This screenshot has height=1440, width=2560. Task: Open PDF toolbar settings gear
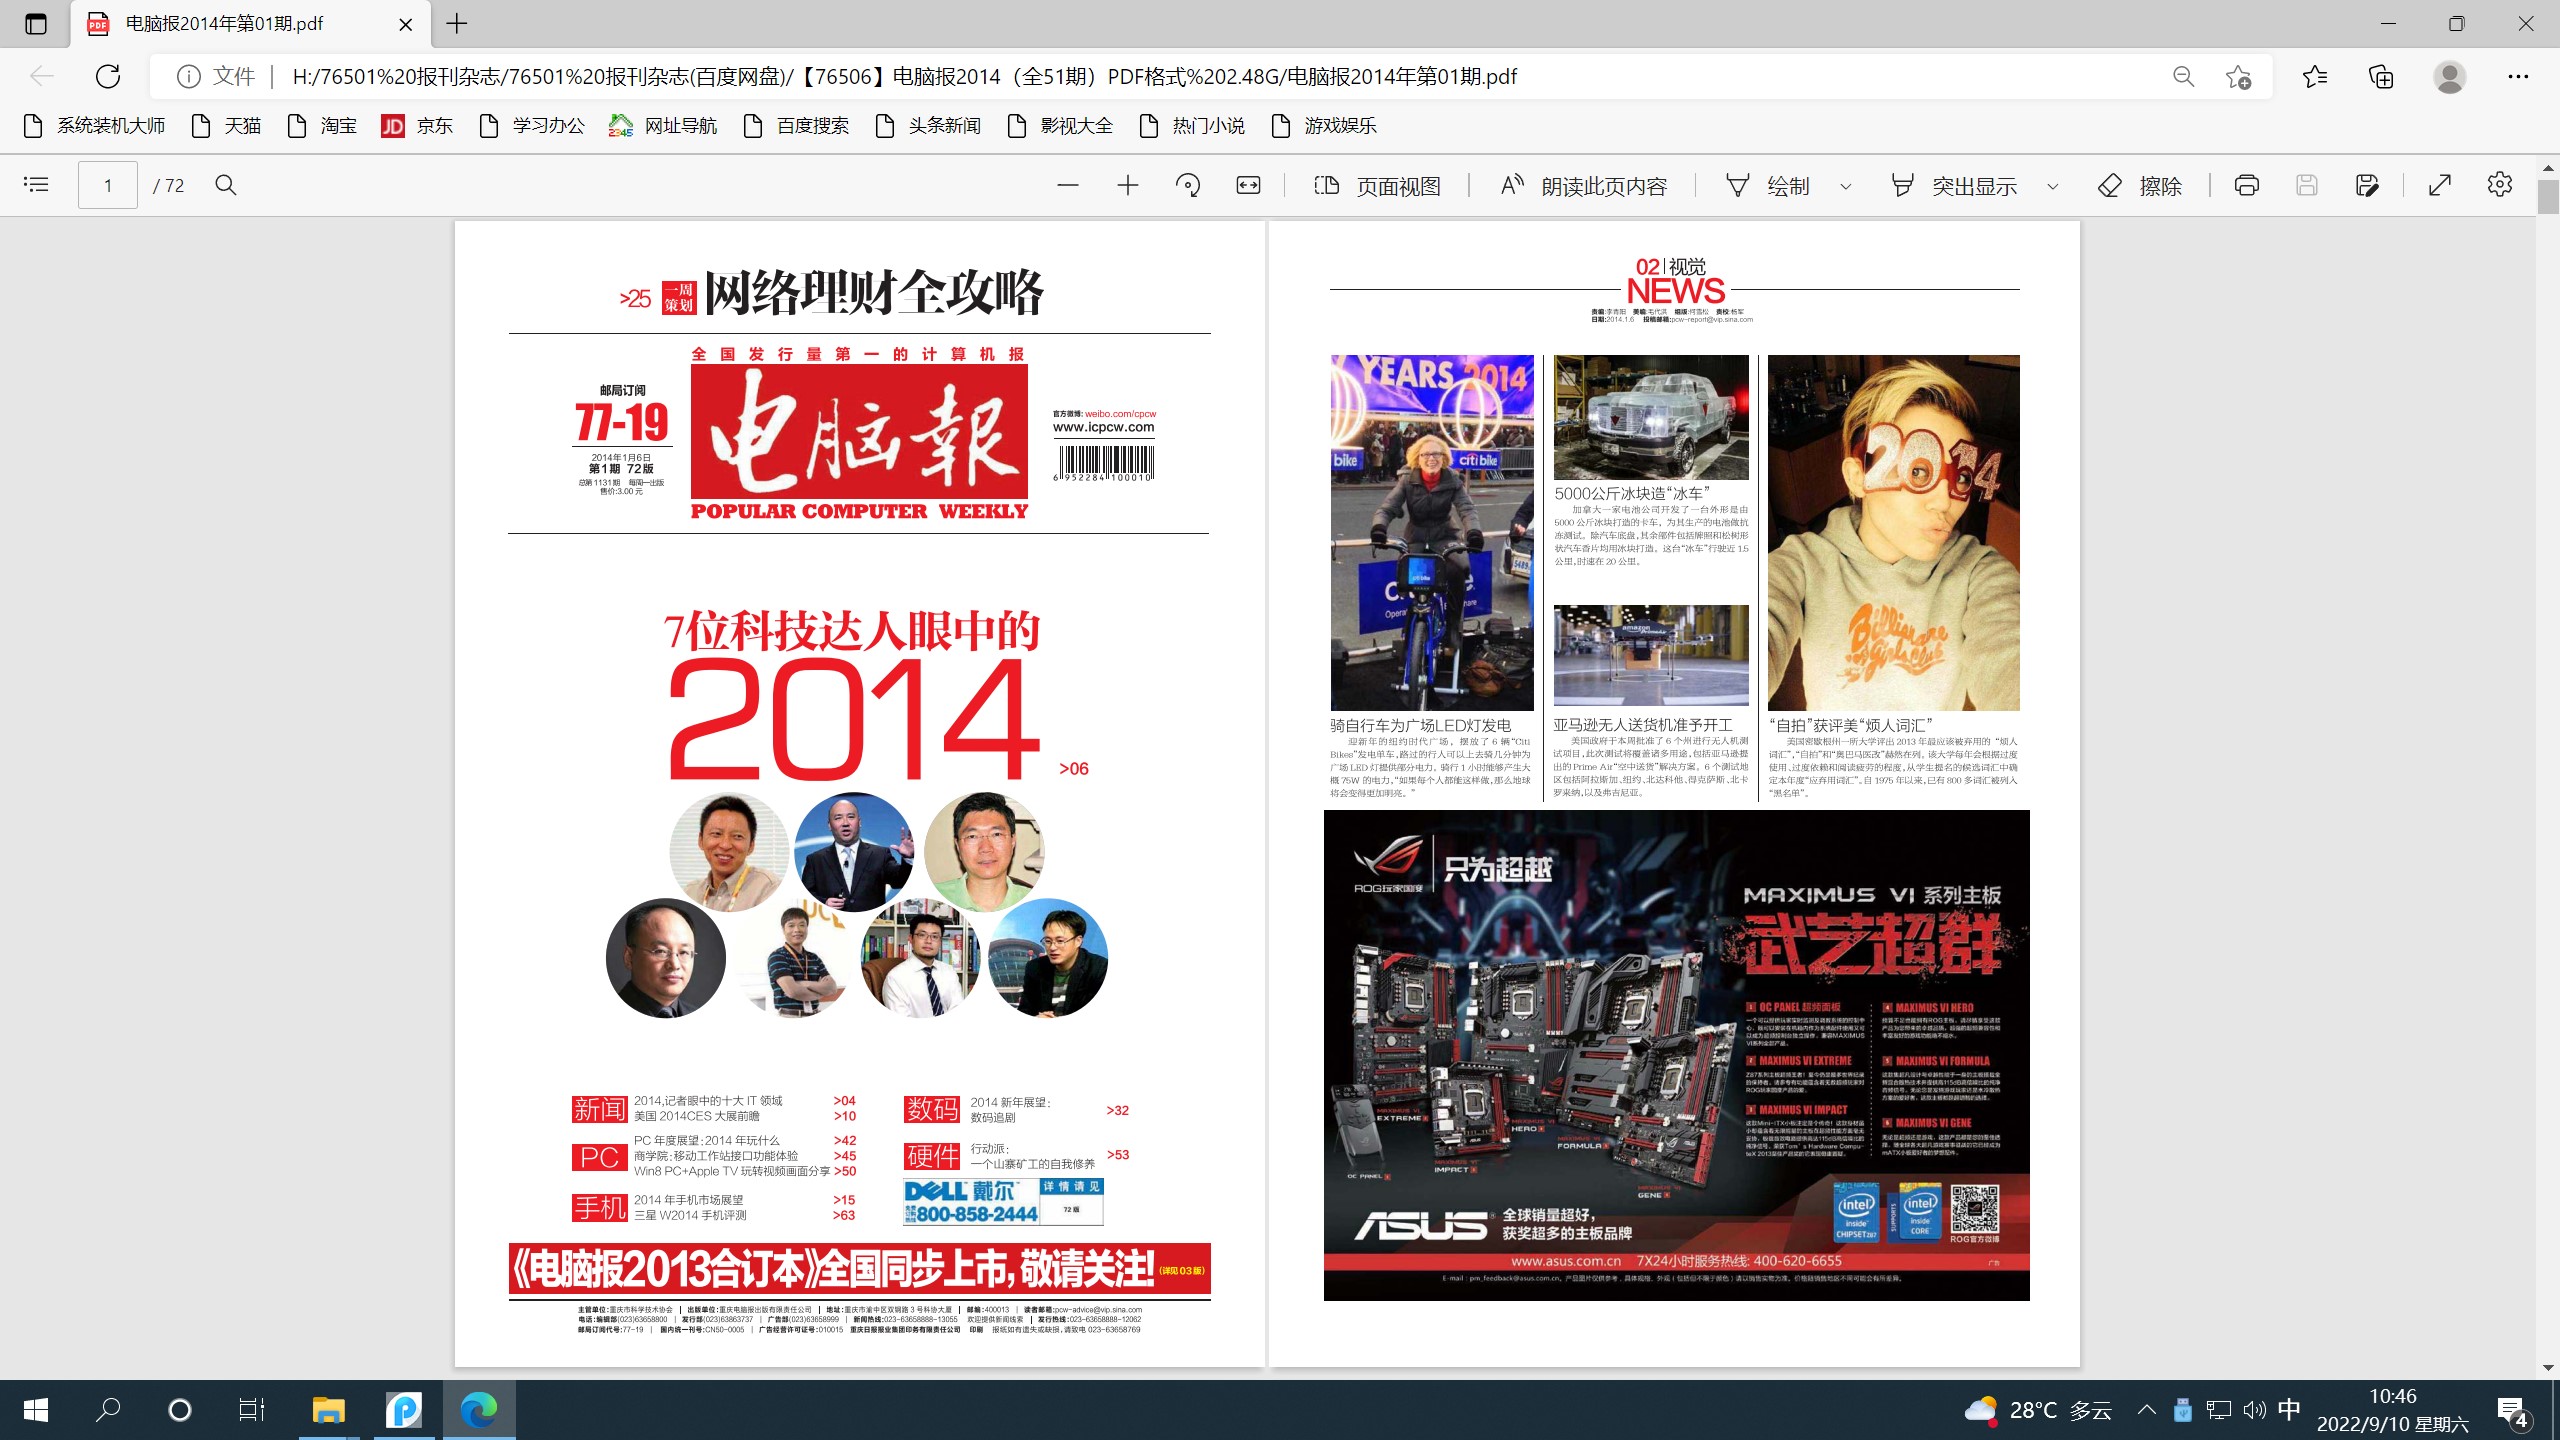pyautogui.click(x=2500, y=185)
